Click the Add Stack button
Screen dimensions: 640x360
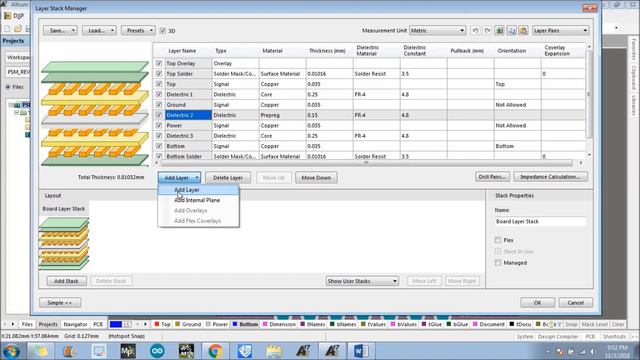click(x=66, y=281)
